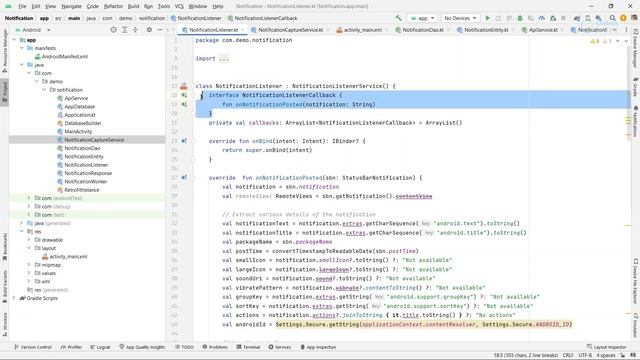Run the app with green play button
This screenshot has height=360, width=640.
[x=487, y=18]
